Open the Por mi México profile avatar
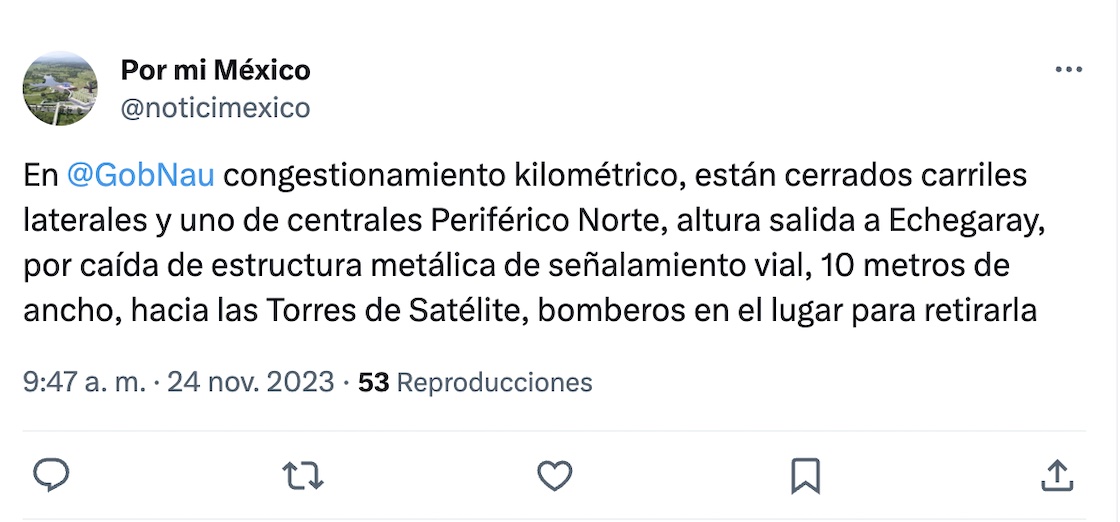 click(x=60, y=88)
